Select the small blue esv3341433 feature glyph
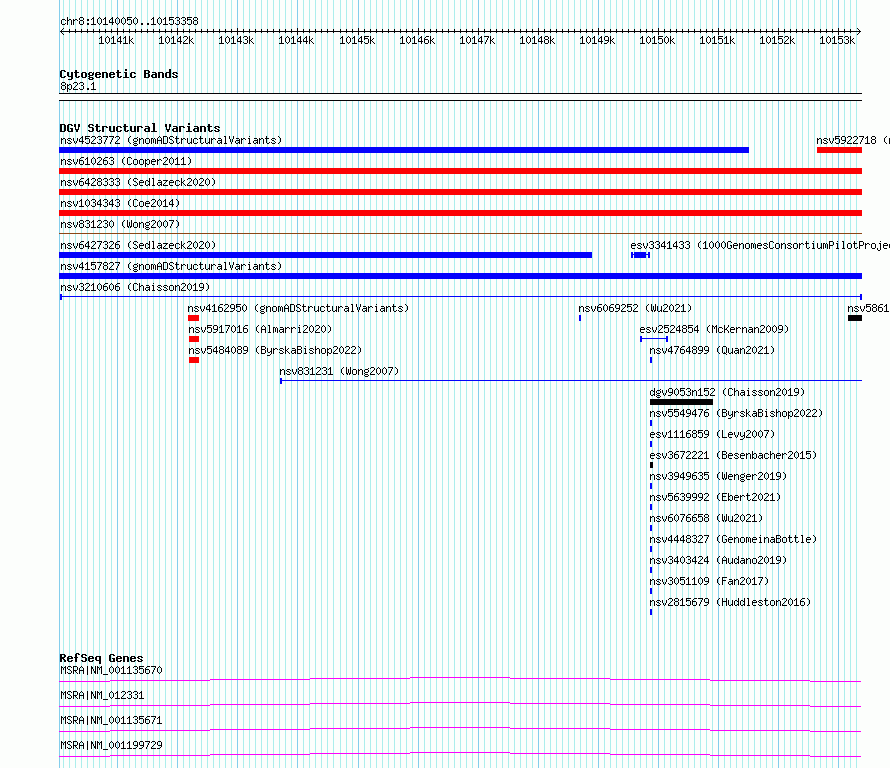The height and width of the screenshot is (768, 890). [640, 255]
